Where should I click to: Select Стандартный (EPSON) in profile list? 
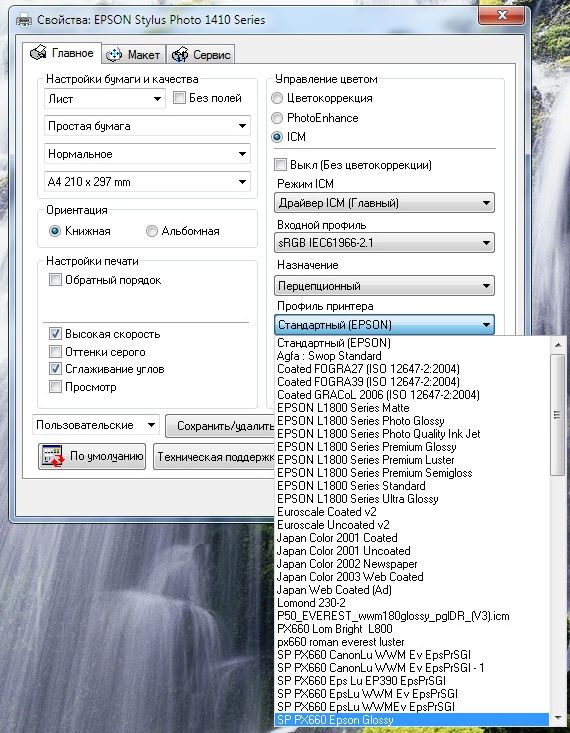[x=412, y=343]
